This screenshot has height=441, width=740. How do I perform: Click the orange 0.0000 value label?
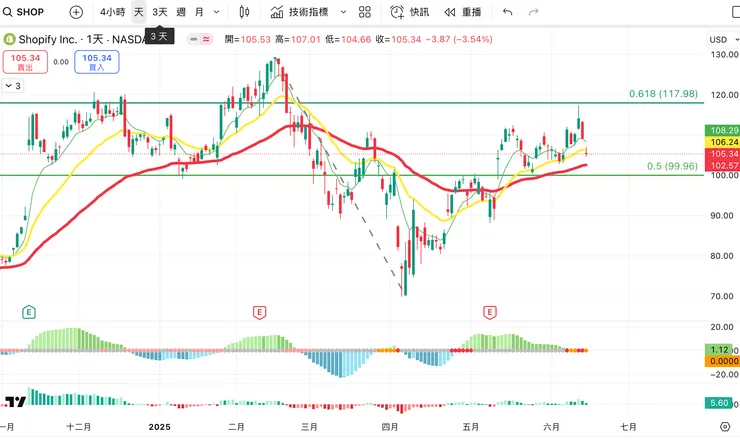pos(722,361)
